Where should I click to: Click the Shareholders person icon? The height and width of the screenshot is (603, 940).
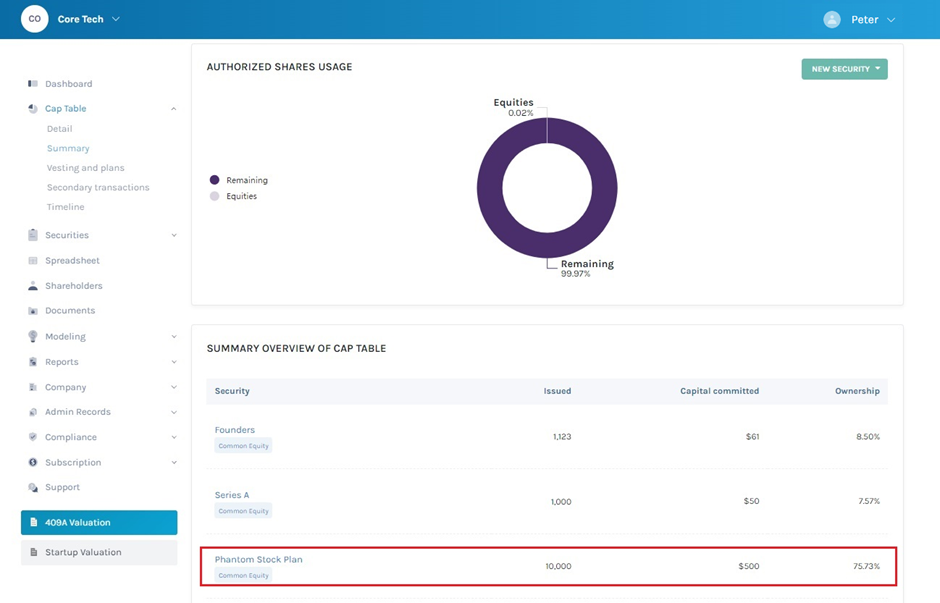click(33, 286)
